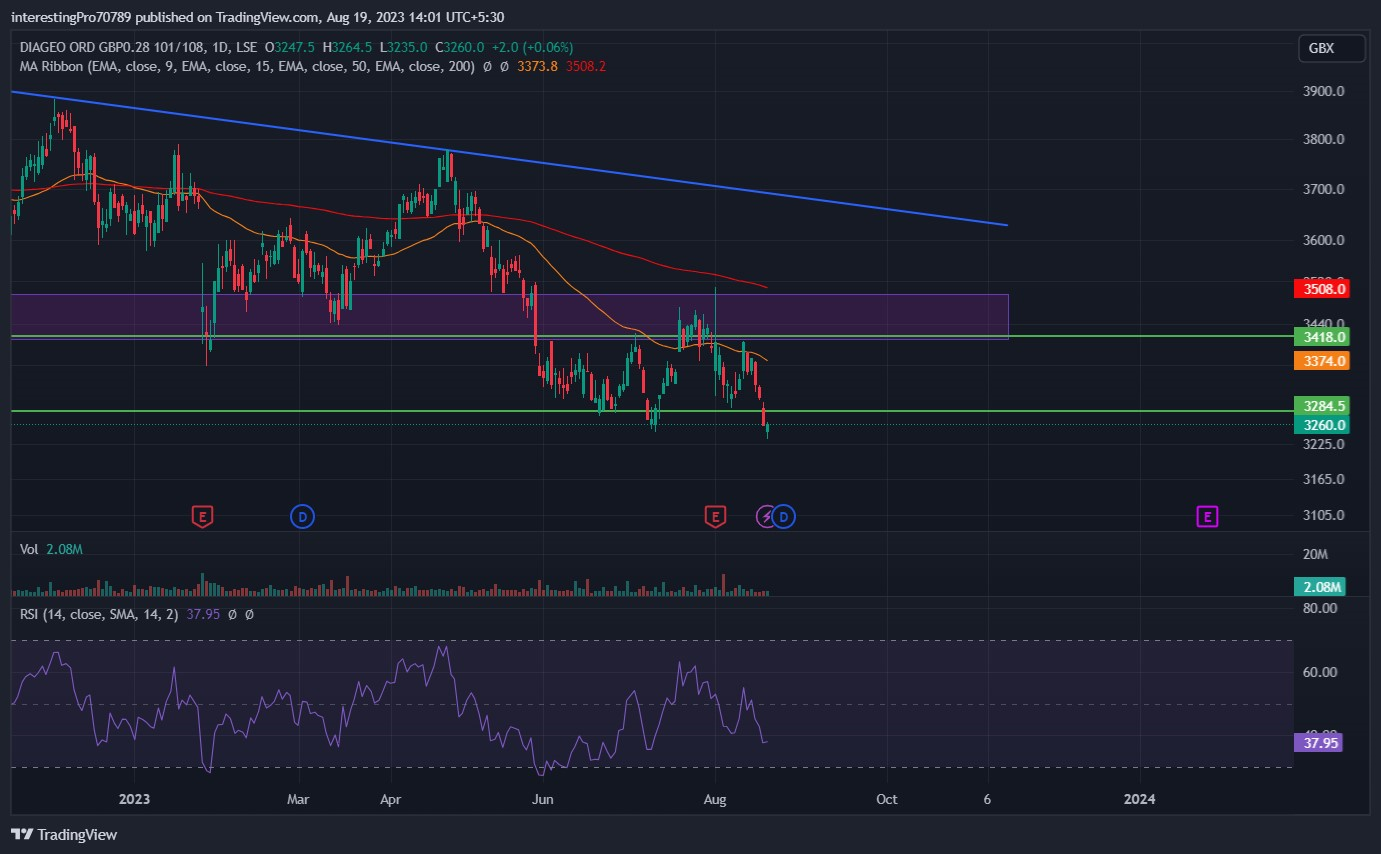Select the RSI (14, close, SMA, 14, 2) legend
The image size is (1381, 854).
pos(99,614)
